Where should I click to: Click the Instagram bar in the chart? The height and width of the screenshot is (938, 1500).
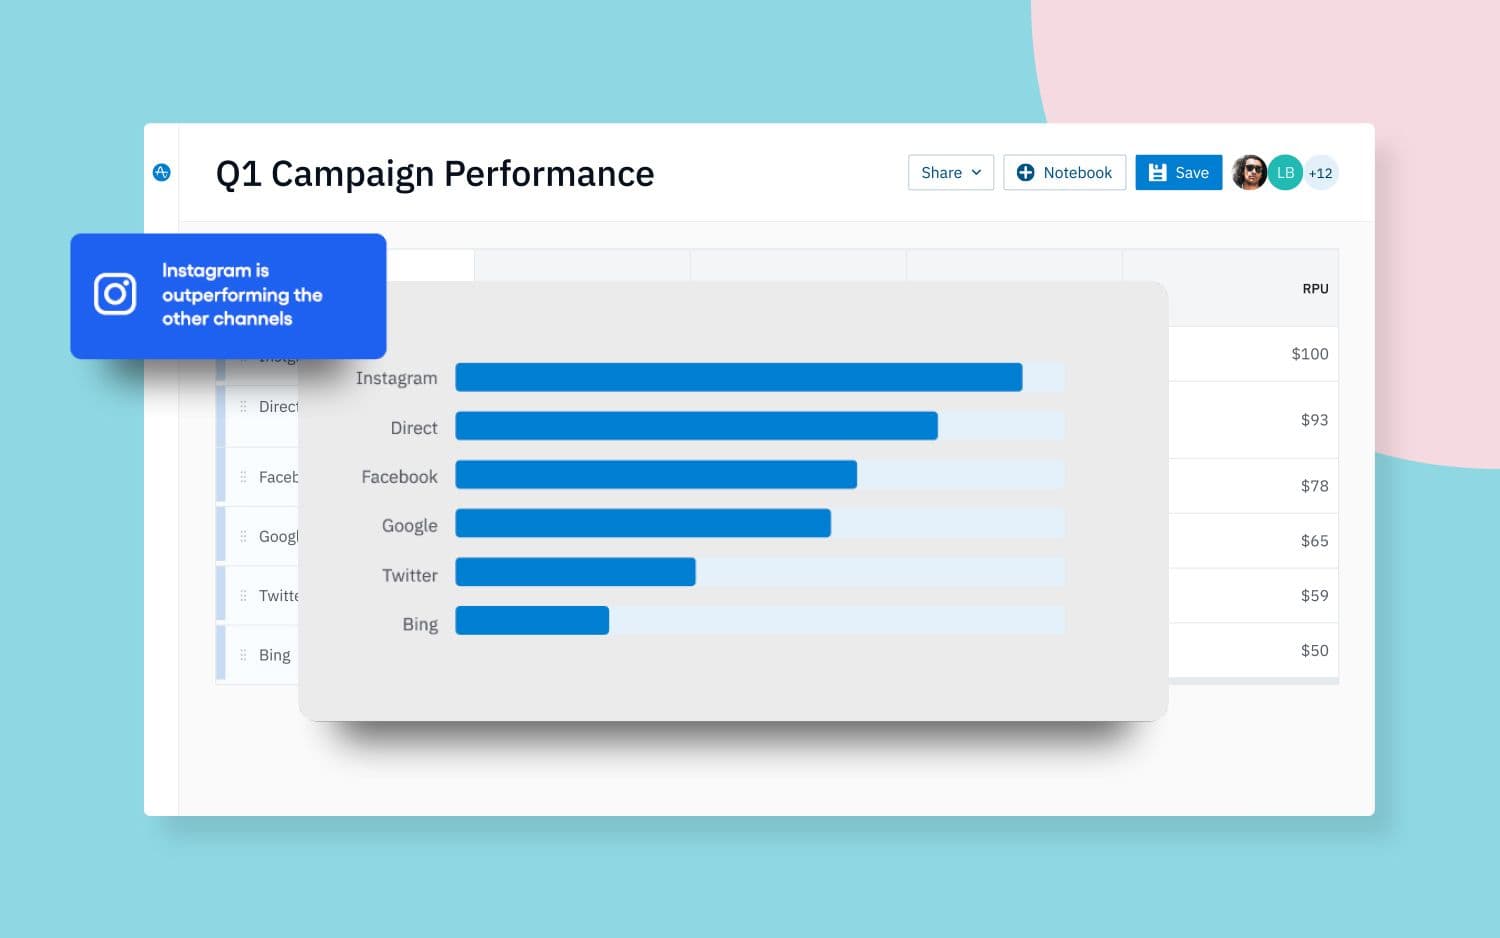(738, 377)
